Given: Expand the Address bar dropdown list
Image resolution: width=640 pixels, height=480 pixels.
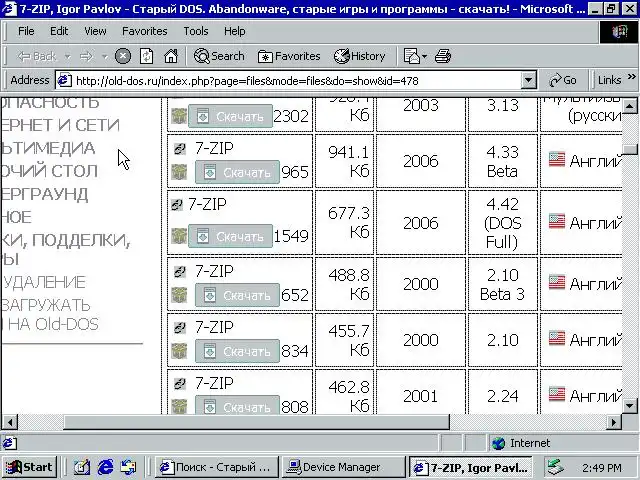Looking at the screenshot, I should coord(528,80).
